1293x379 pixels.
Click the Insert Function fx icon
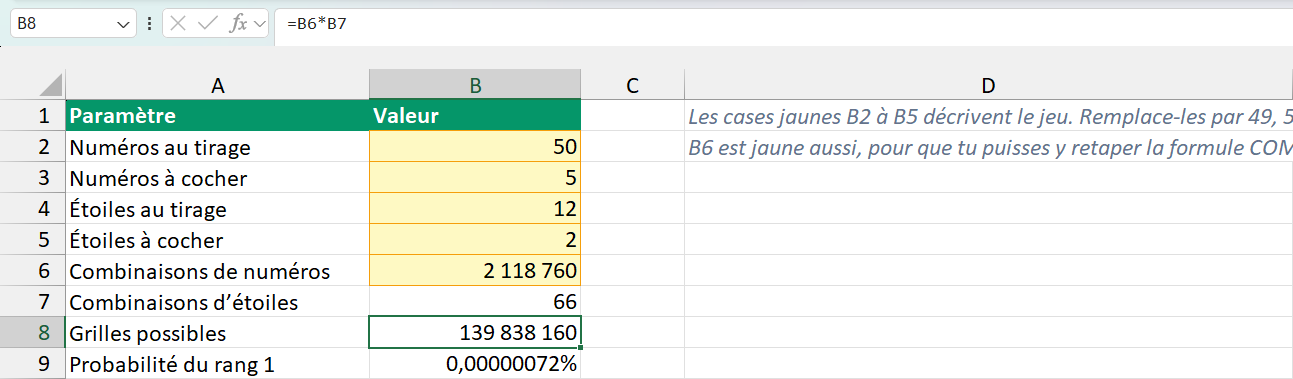tap(238, 23)
